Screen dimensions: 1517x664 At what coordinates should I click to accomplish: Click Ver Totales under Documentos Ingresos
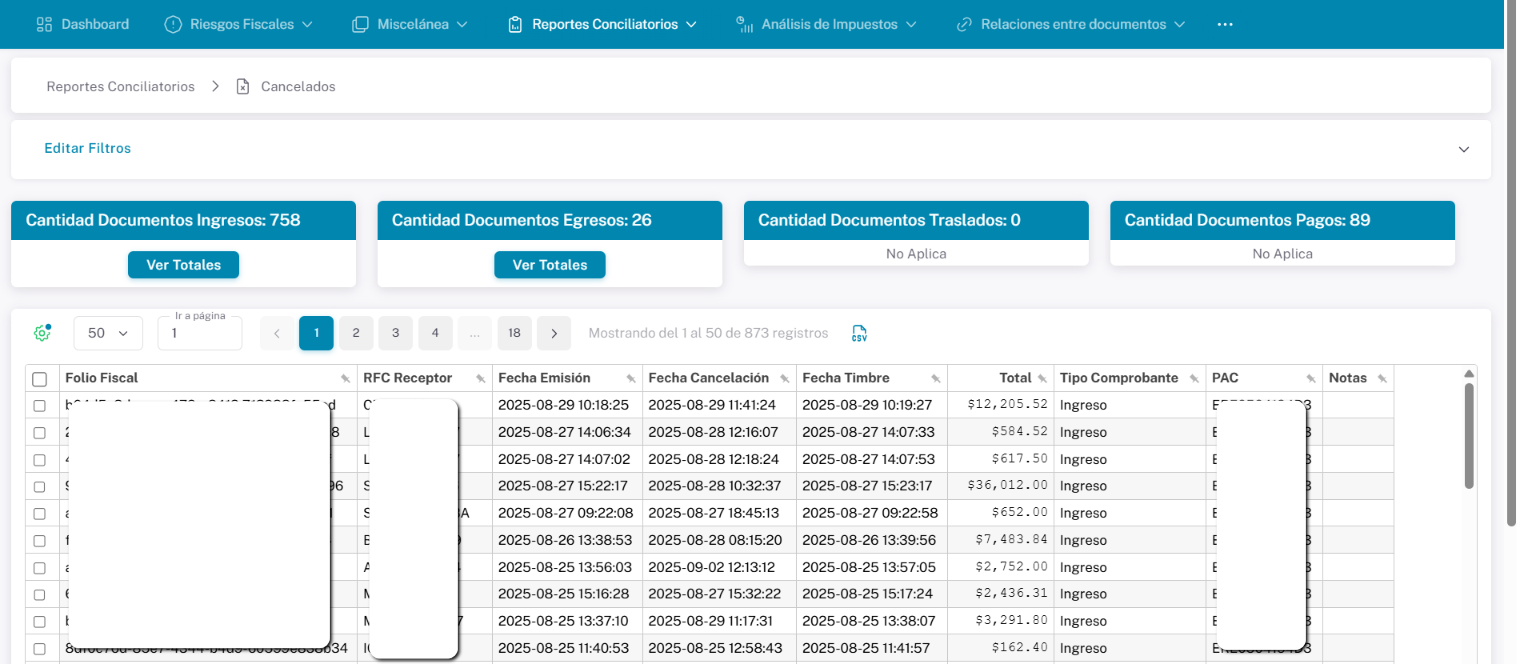coord(183,265)
